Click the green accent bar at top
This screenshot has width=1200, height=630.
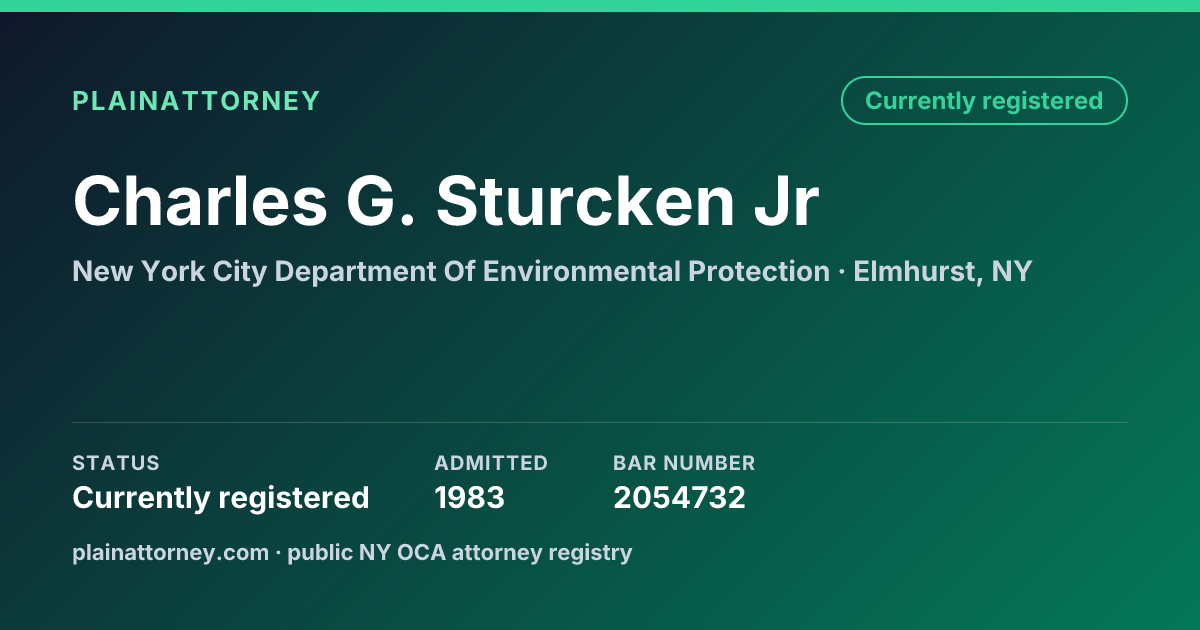click(x=600, y=6)
